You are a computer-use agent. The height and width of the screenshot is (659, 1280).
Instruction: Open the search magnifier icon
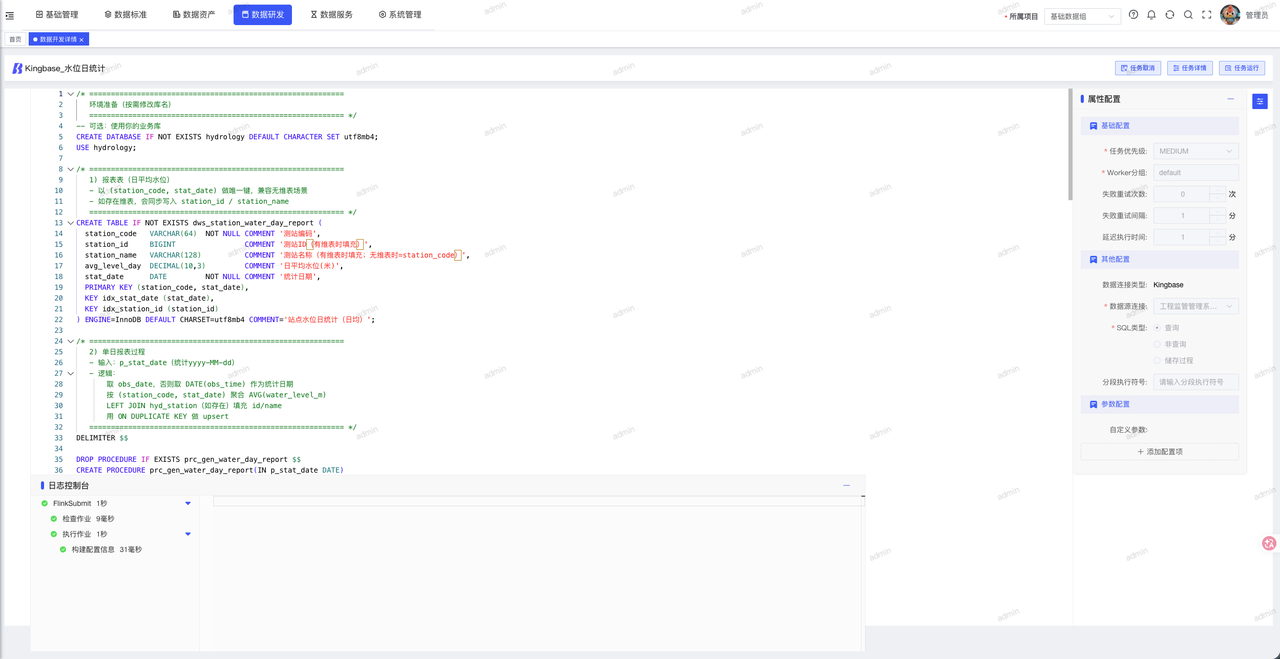coord(1188,15)
